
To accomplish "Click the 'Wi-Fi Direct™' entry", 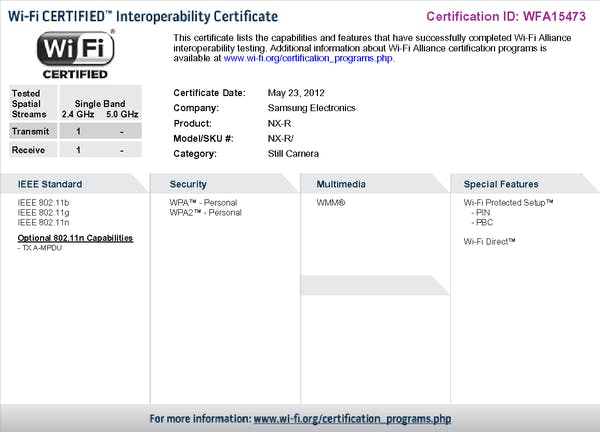I will (489, 242).
